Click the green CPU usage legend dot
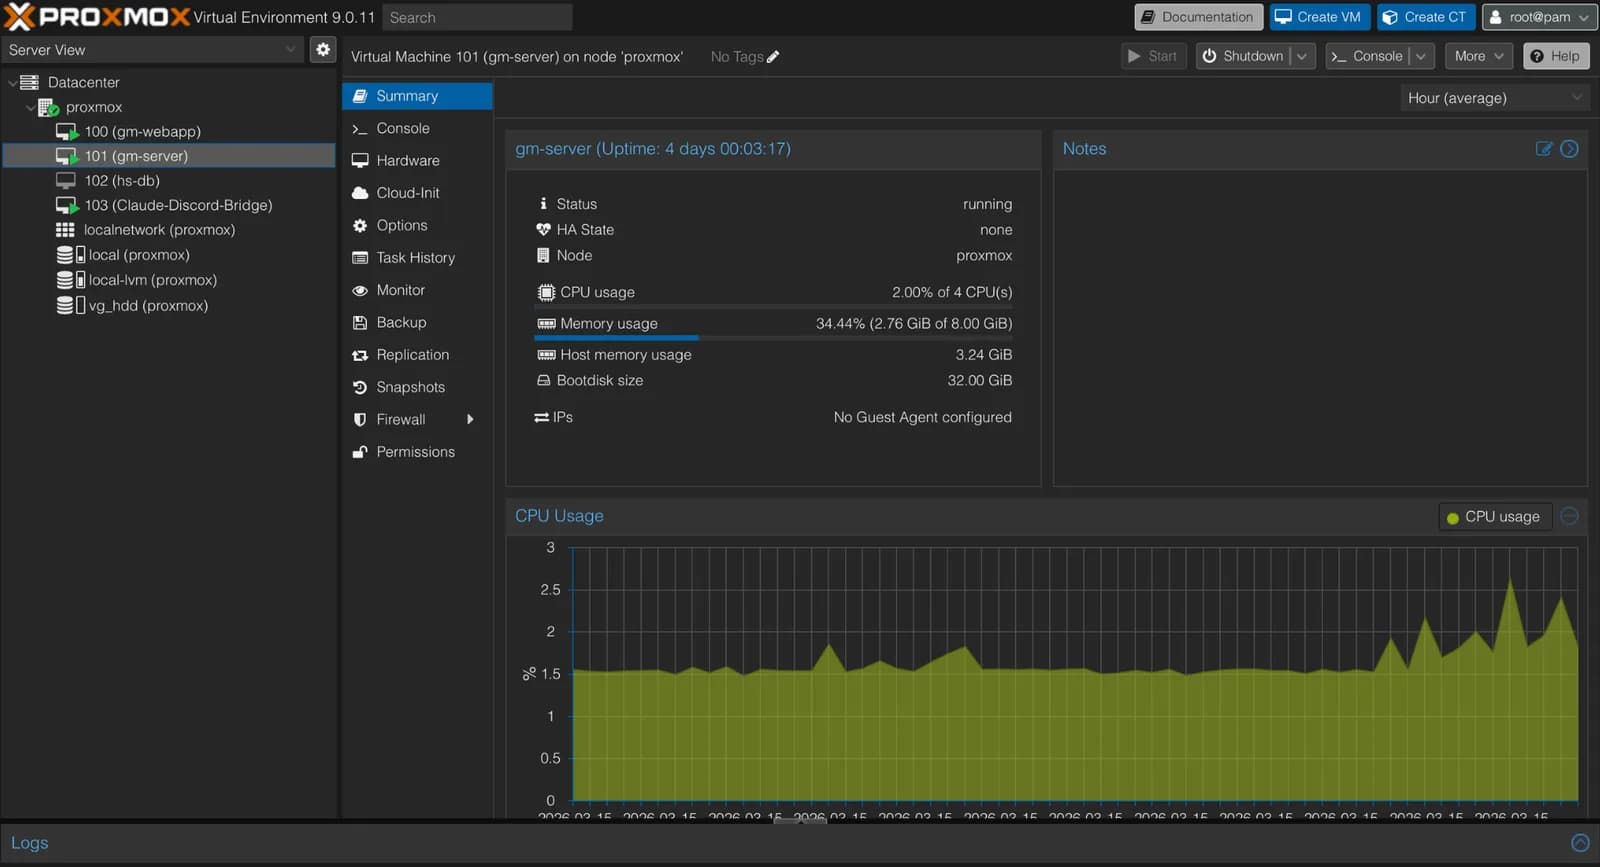The image size is (1600, 867). click(1453, 518)
